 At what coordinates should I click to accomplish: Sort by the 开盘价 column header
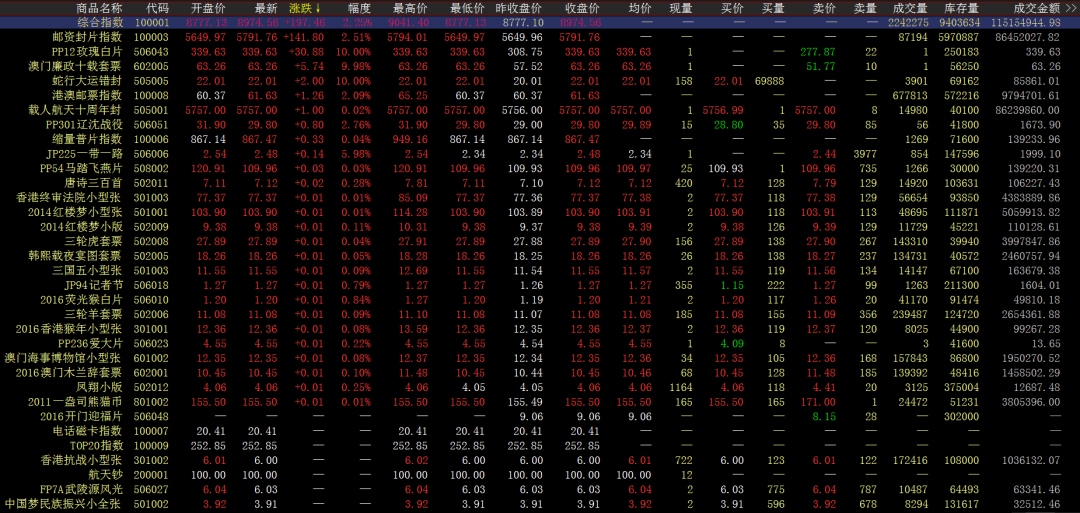[x=207, y=8]
